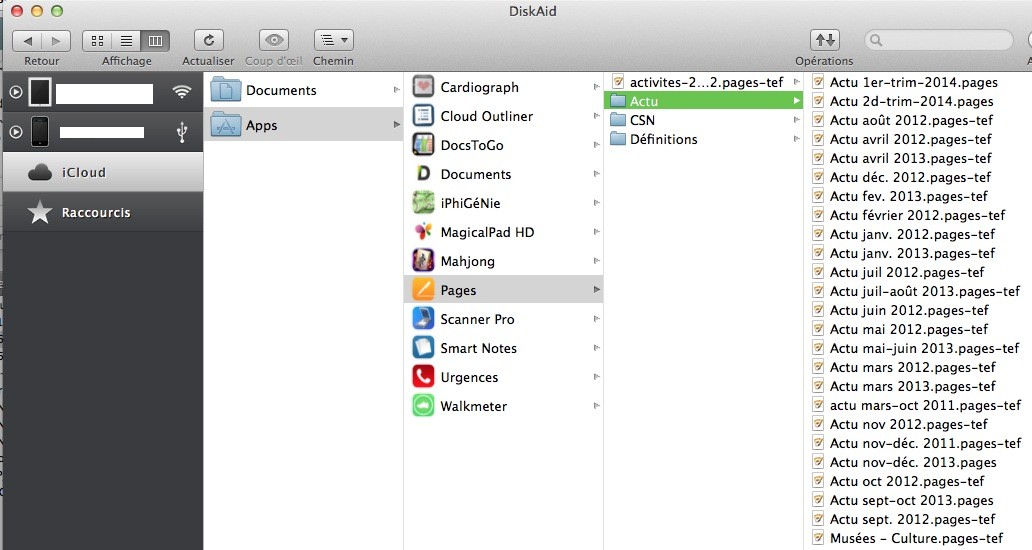Viewport: 1032px width, 550px height.
Task: Expand the iPhone device disclosure arrow
Action: tap(16, 132)
